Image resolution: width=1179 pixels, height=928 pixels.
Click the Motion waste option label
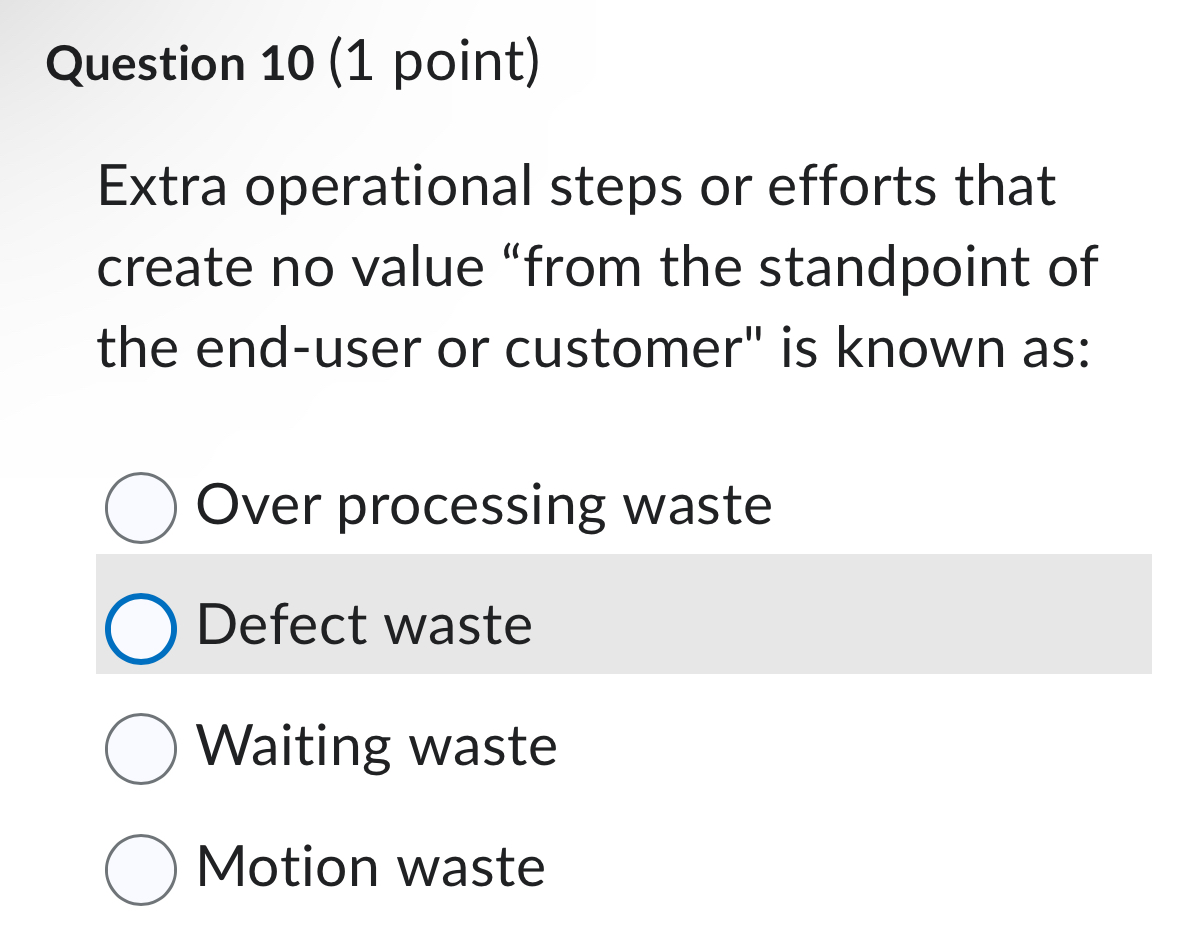click(x=369, y=866)
